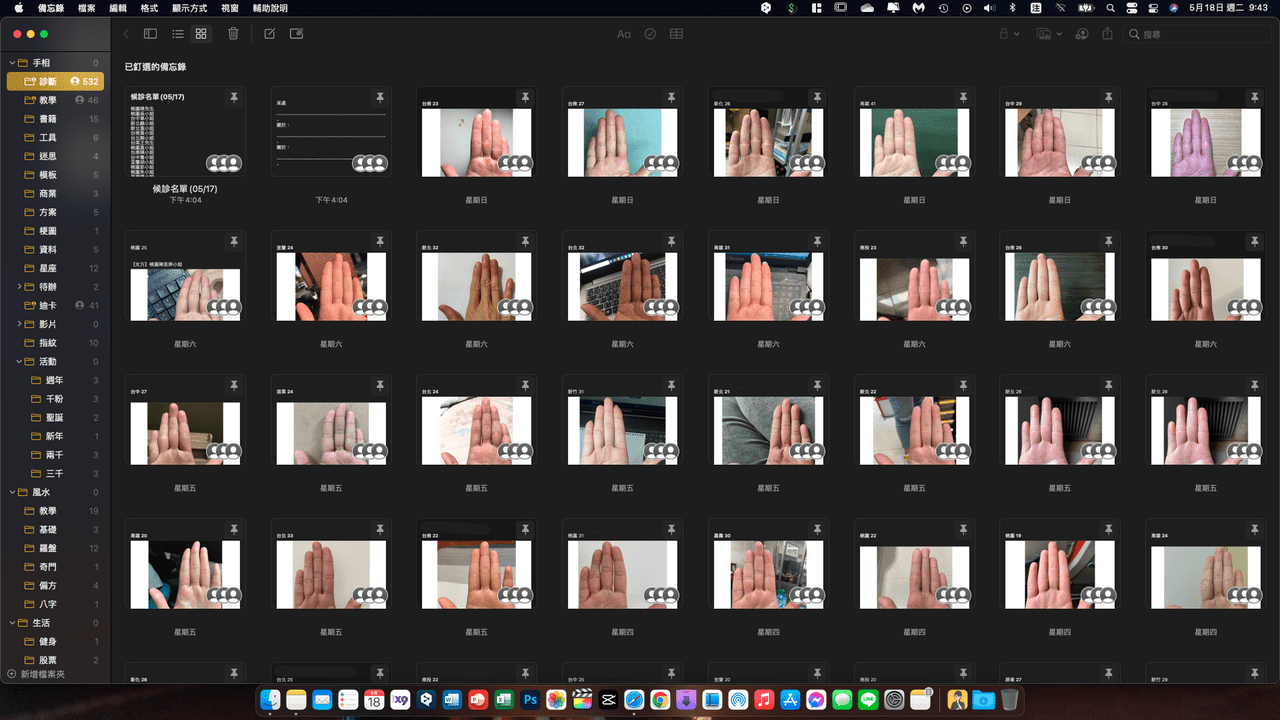Click the collaboration people icon
1280x720 pixels.
tap(1082, 34)
